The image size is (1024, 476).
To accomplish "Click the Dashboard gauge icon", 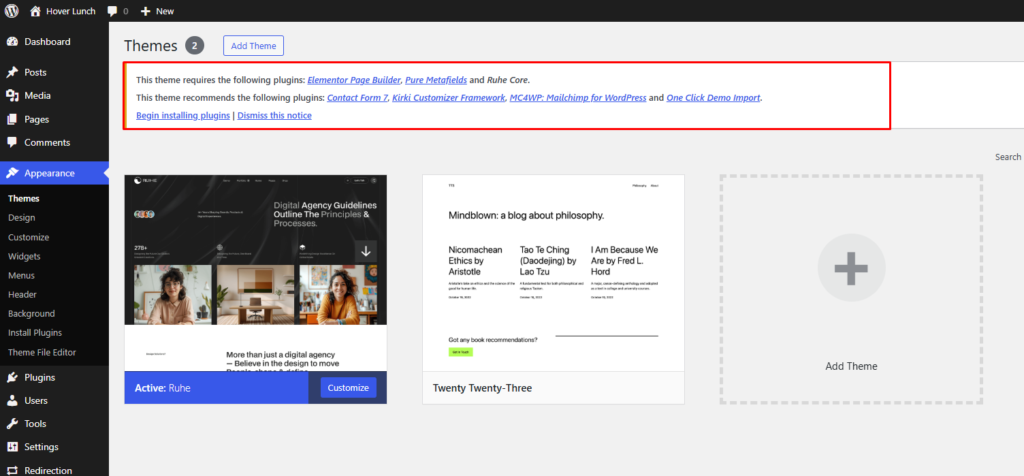I will [12, 42].
